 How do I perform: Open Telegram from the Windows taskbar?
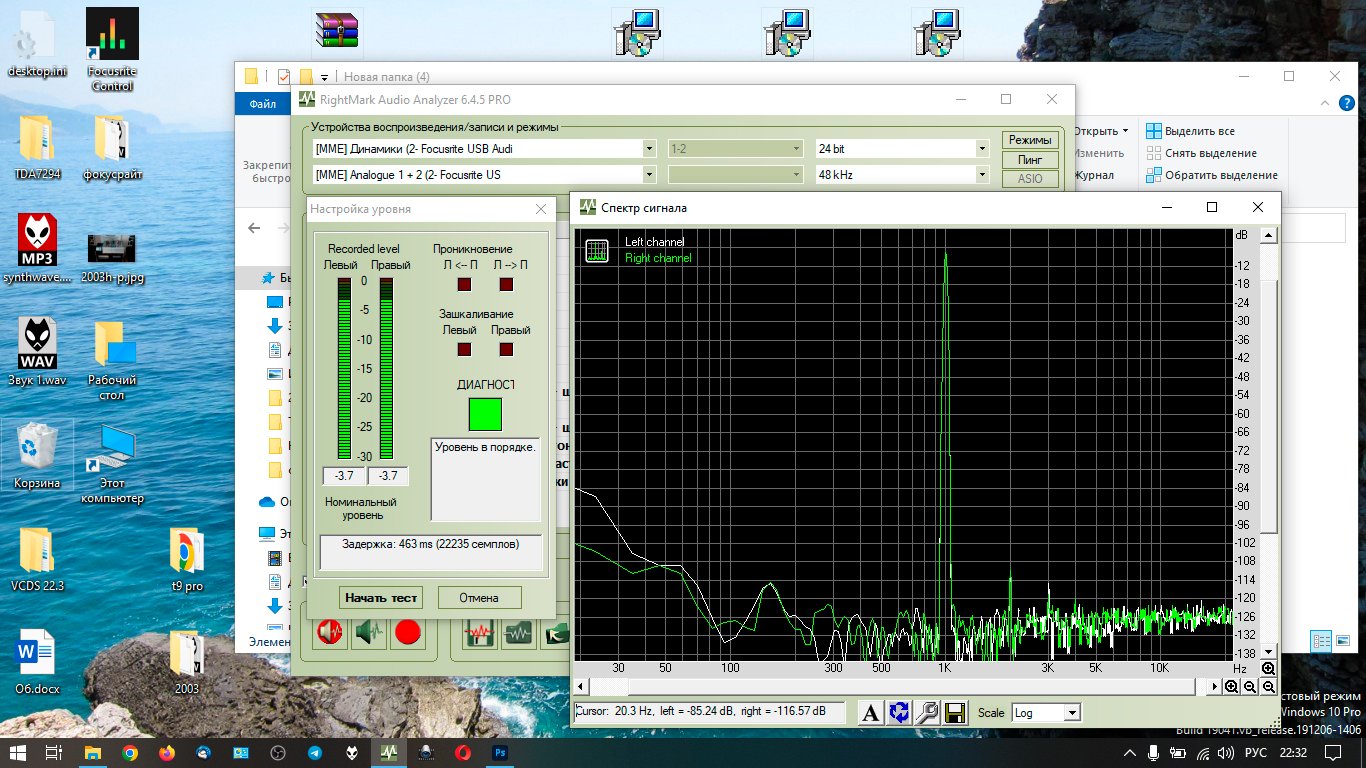pos(315,752)
